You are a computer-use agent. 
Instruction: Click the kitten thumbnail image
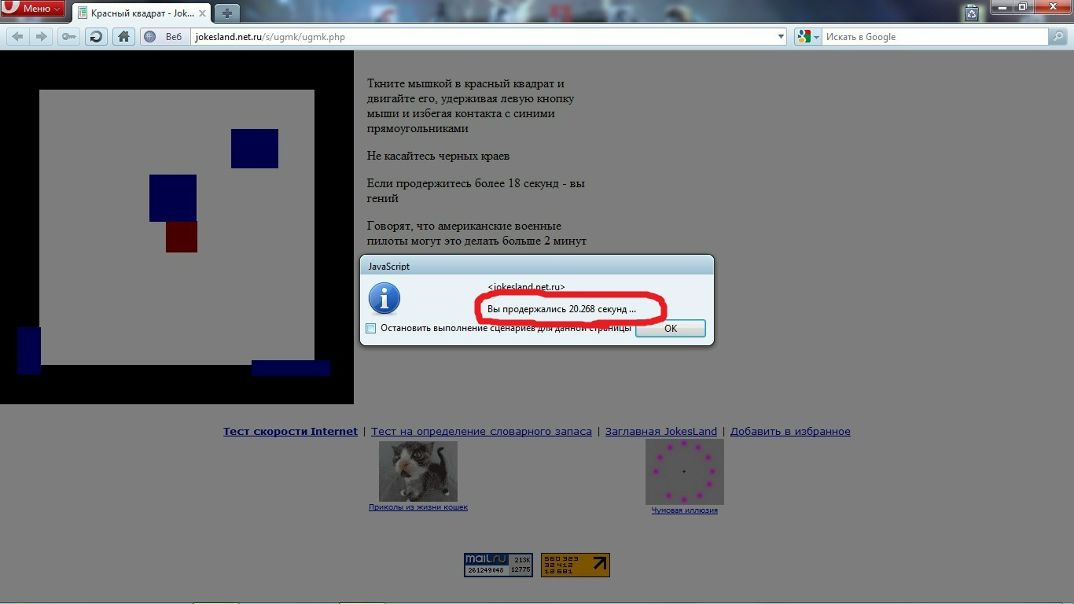(418, 471)
